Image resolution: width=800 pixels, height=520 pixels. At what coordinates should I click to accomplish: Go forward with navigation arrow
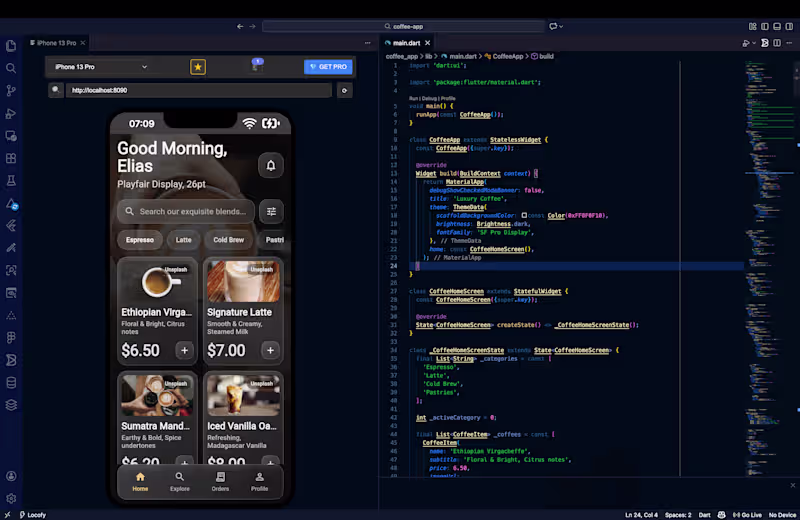pos(252,27)
